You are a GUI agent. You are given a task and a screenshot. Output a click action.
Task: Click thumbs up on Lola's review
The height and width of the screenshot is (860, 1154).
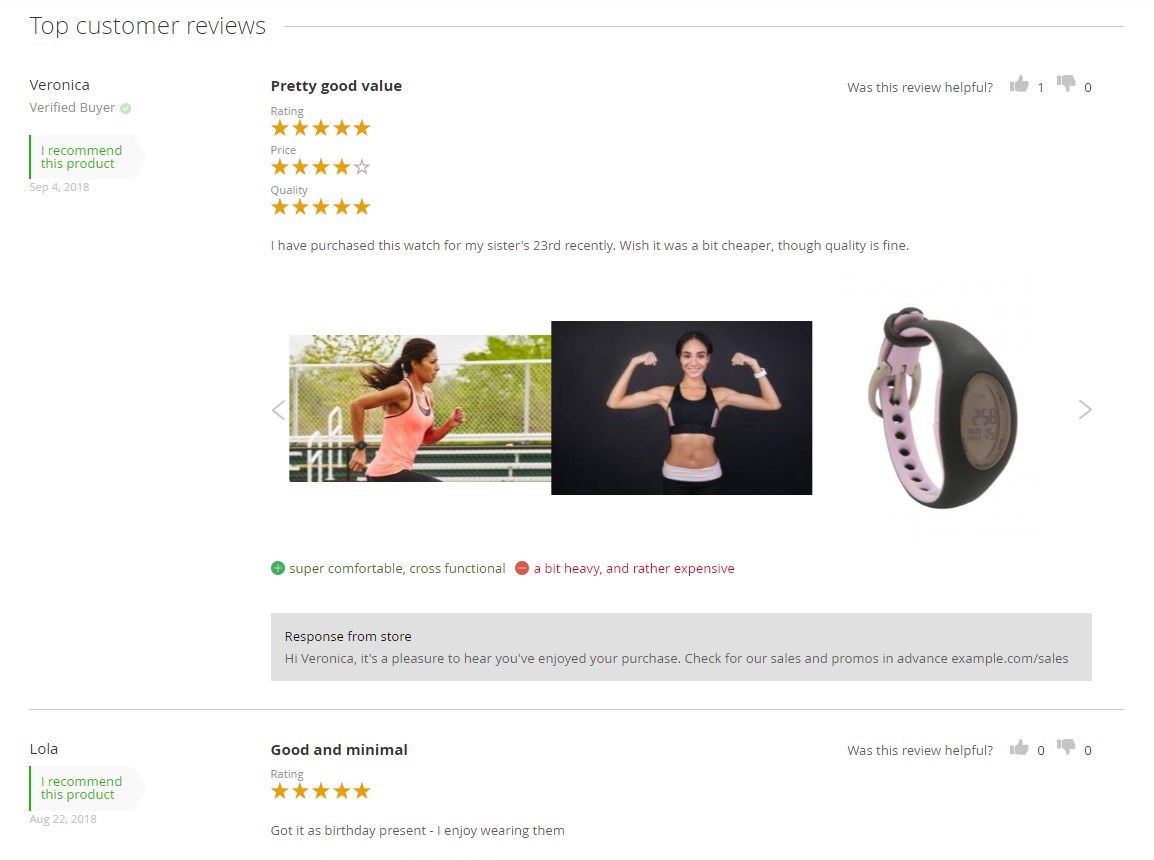coord(1019,748)
